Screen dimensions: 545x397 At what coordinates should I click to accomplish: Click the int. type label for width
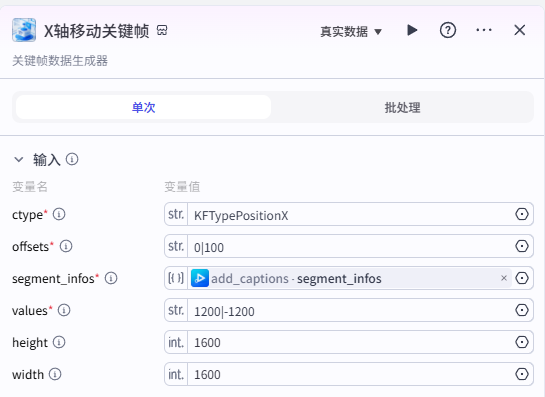pos(176,374)
